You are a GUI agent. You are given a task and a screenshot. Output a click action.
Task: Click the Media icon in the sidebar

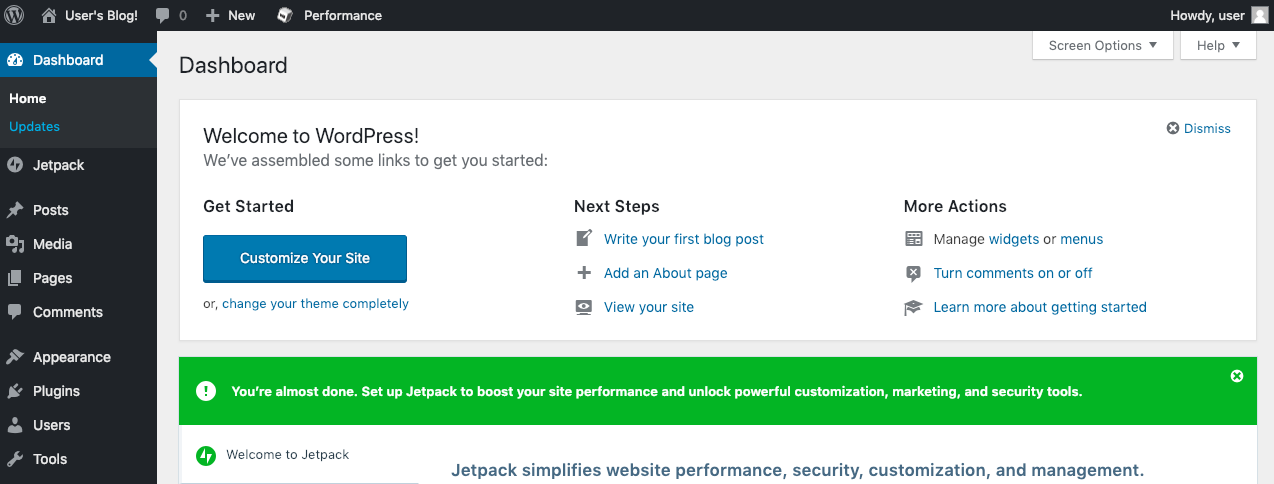coord(15,244)
